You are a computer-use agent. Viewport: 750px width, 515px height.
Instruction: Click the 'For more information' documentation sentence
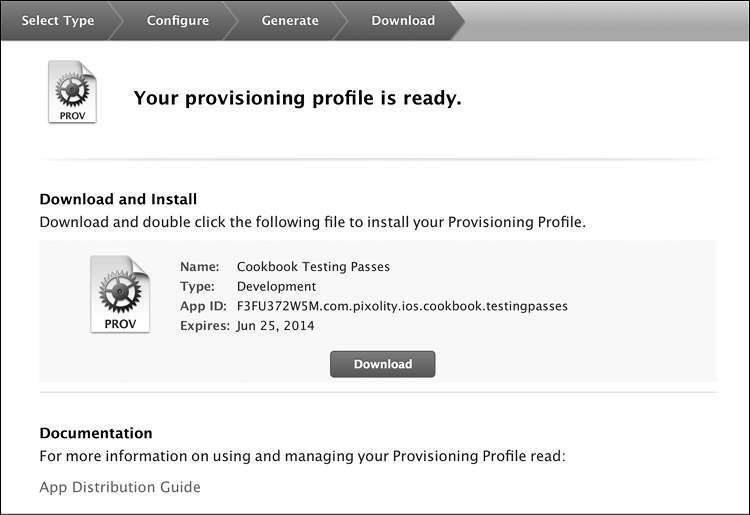point(302,457)
